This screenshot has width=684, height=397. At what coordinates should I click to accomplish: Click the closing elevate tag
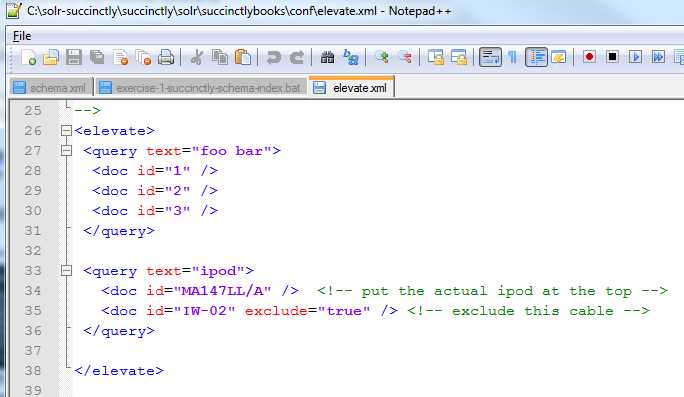click(x=119, y=371)
